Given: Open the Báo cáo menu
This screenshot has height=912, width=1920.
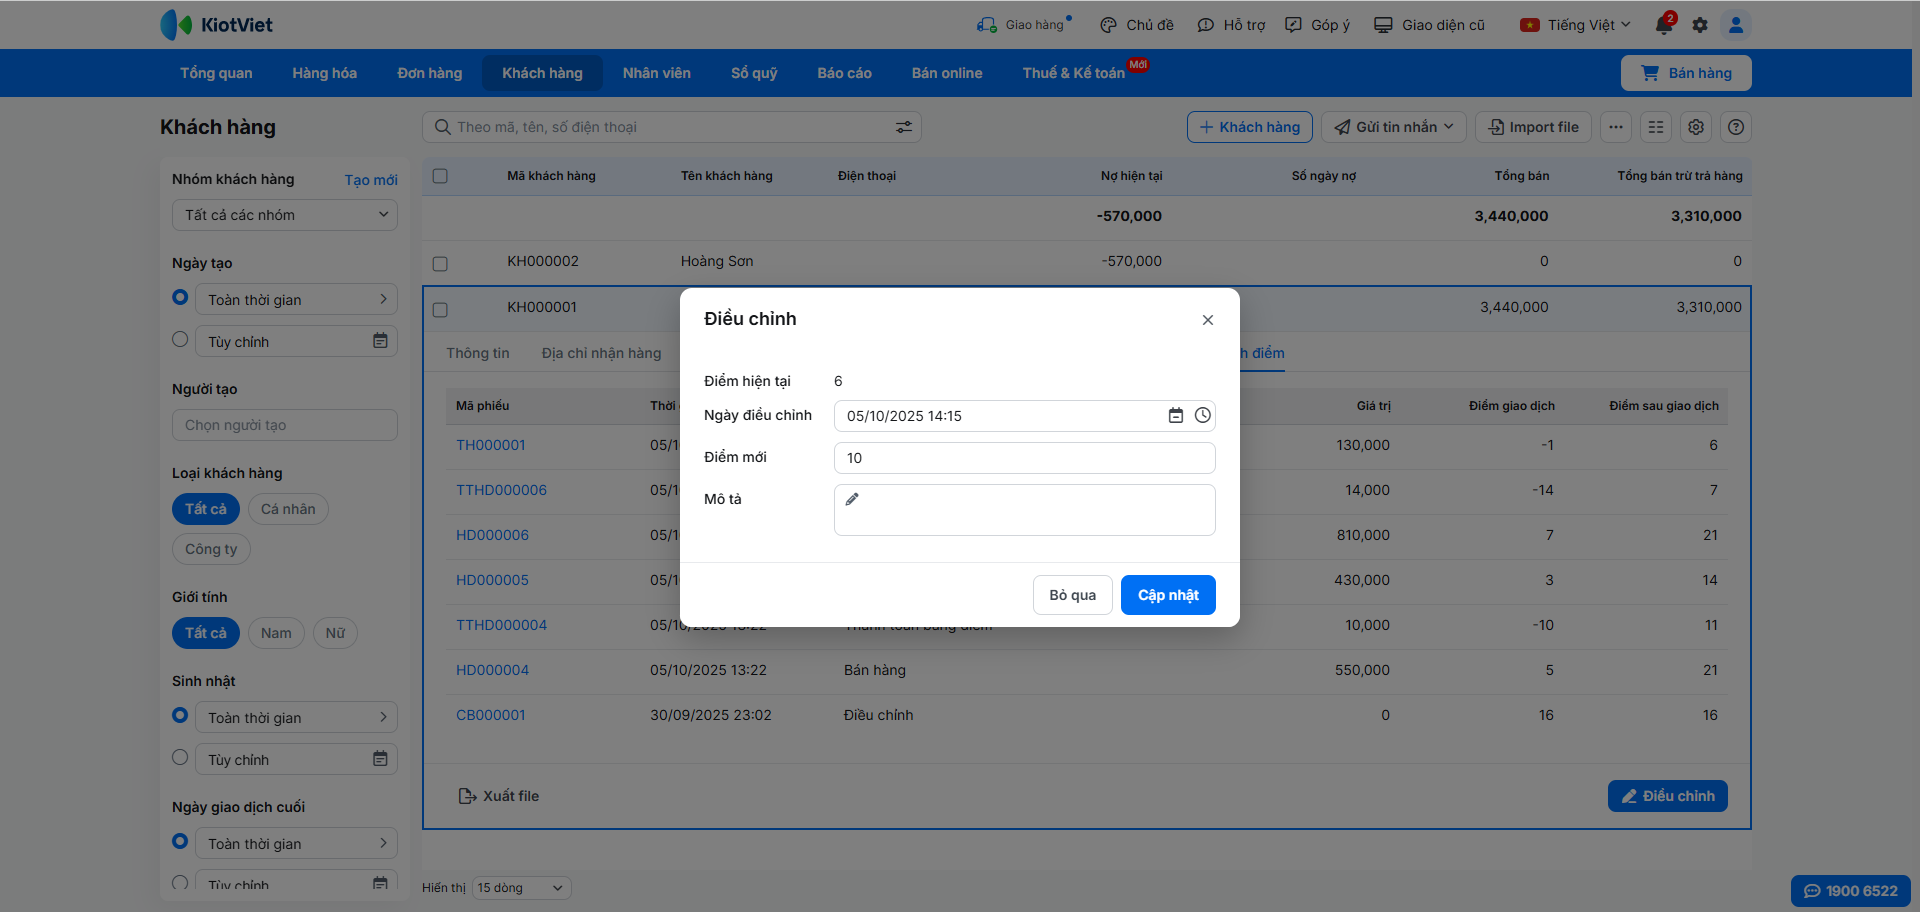Looking at the screenshot, I should 844,73.
